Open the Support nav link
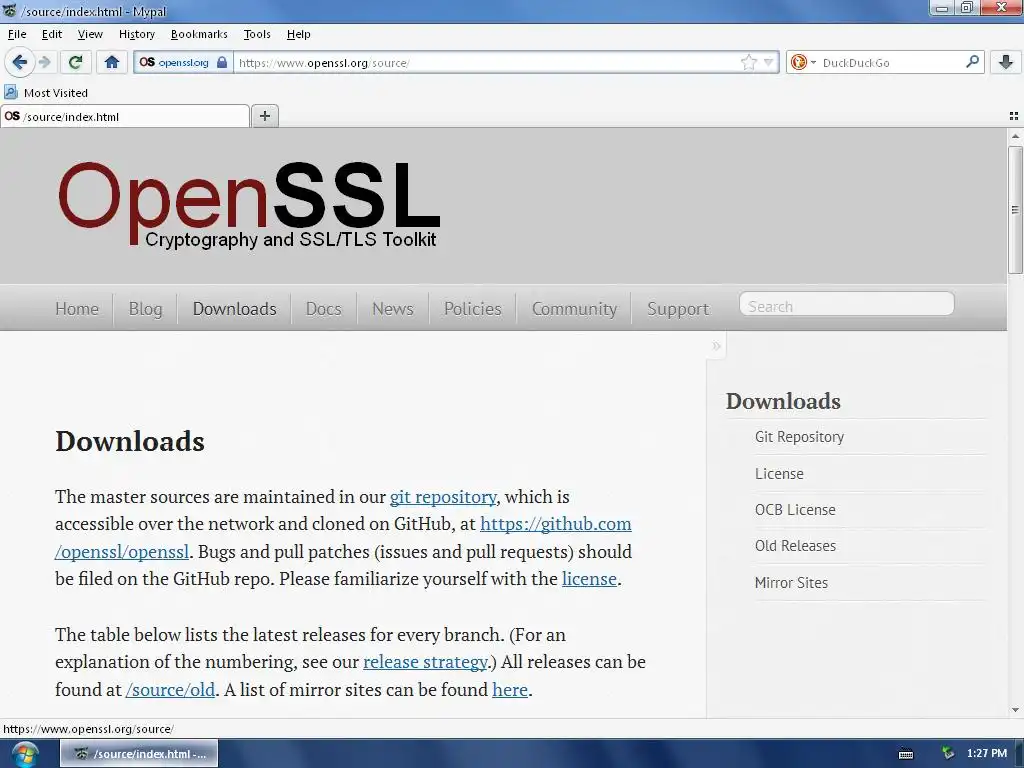Image resolution: width=1024 pixels, height=768 pixels. 678,308
